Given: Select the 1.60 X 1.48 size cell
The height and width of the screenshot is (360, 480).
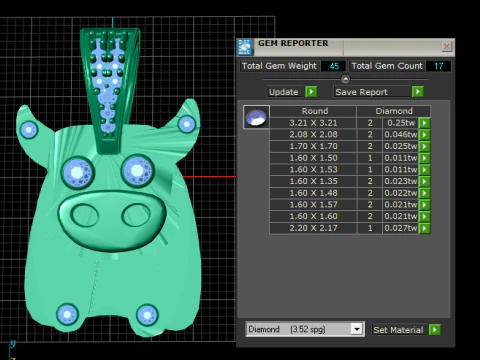Looking at the screenshot, I should tap(313, 193).
